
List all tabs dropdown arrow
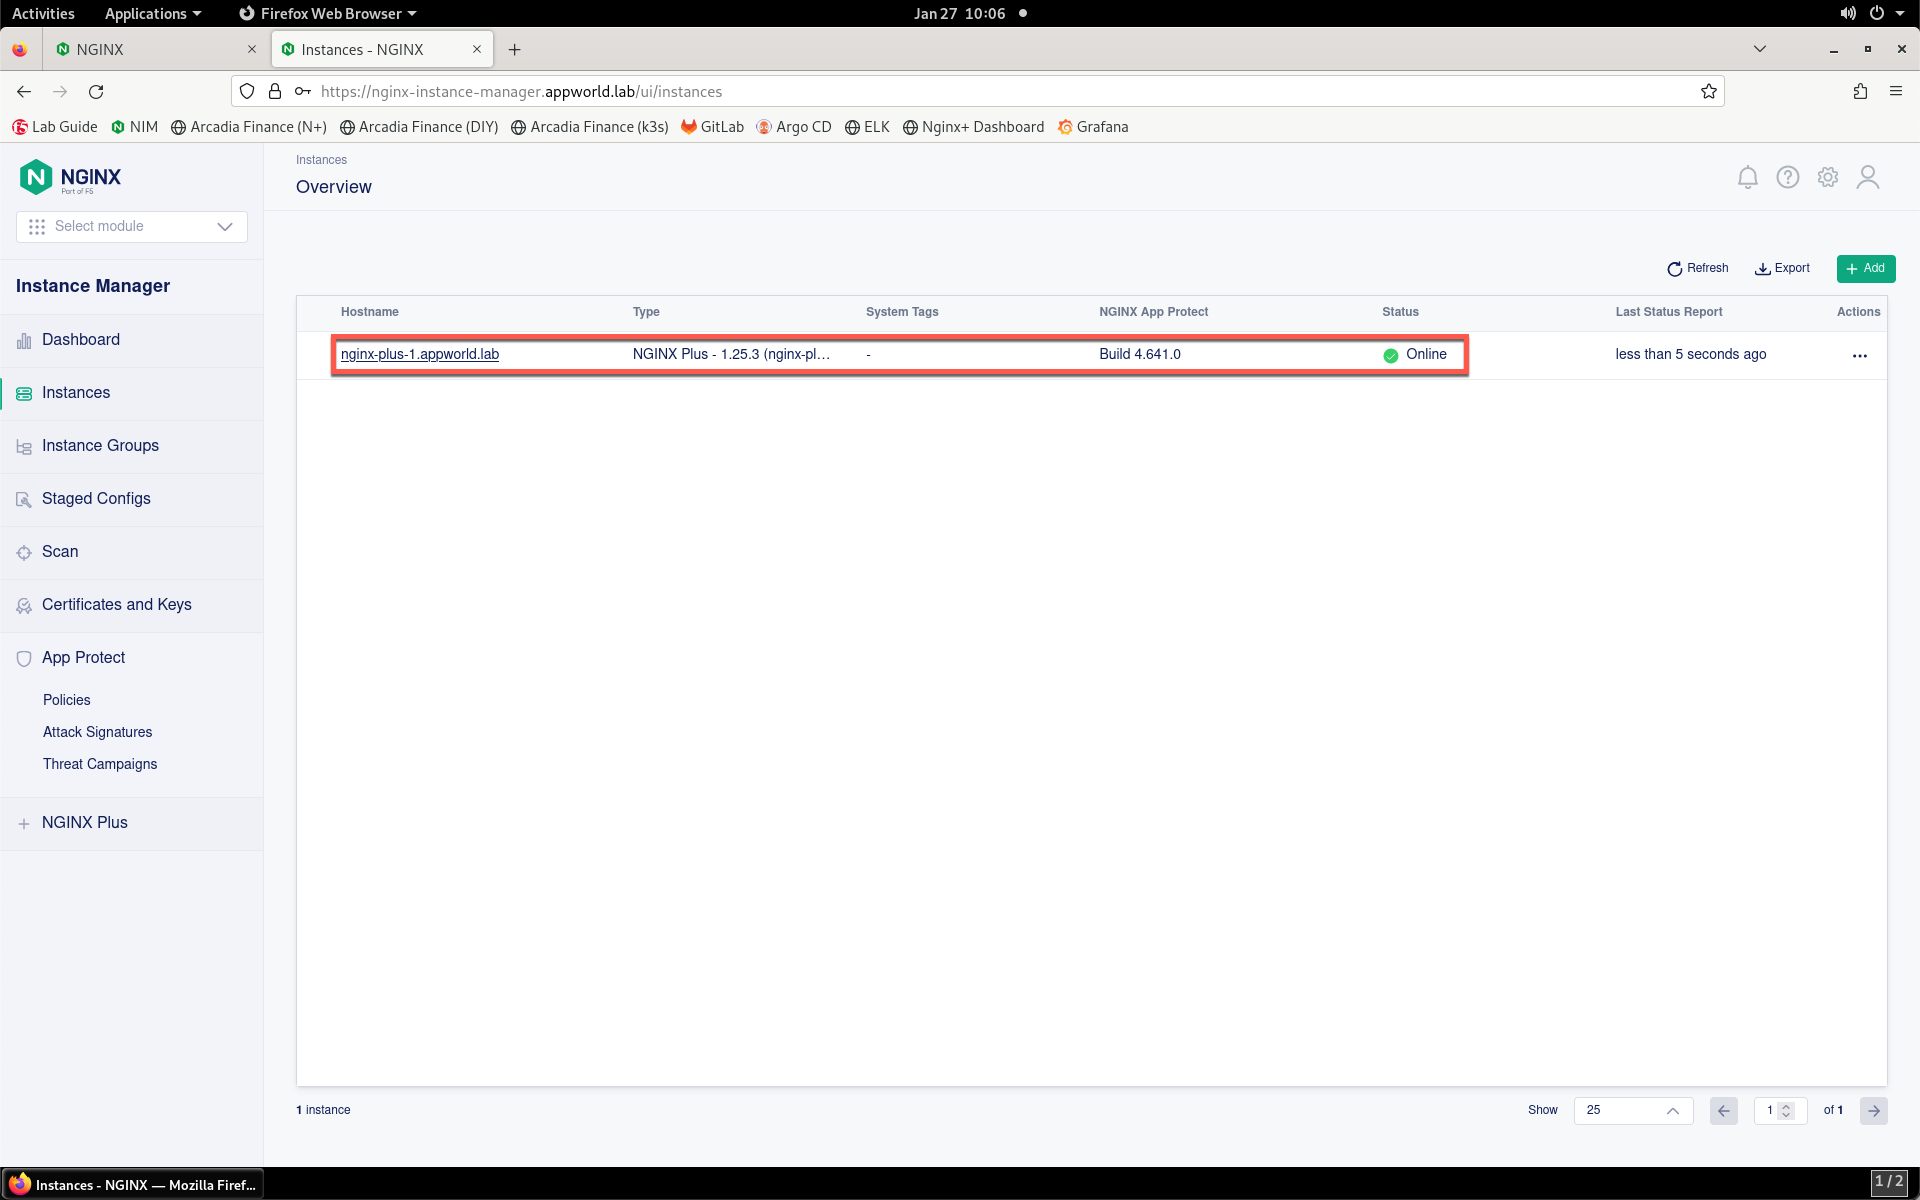1759,48
